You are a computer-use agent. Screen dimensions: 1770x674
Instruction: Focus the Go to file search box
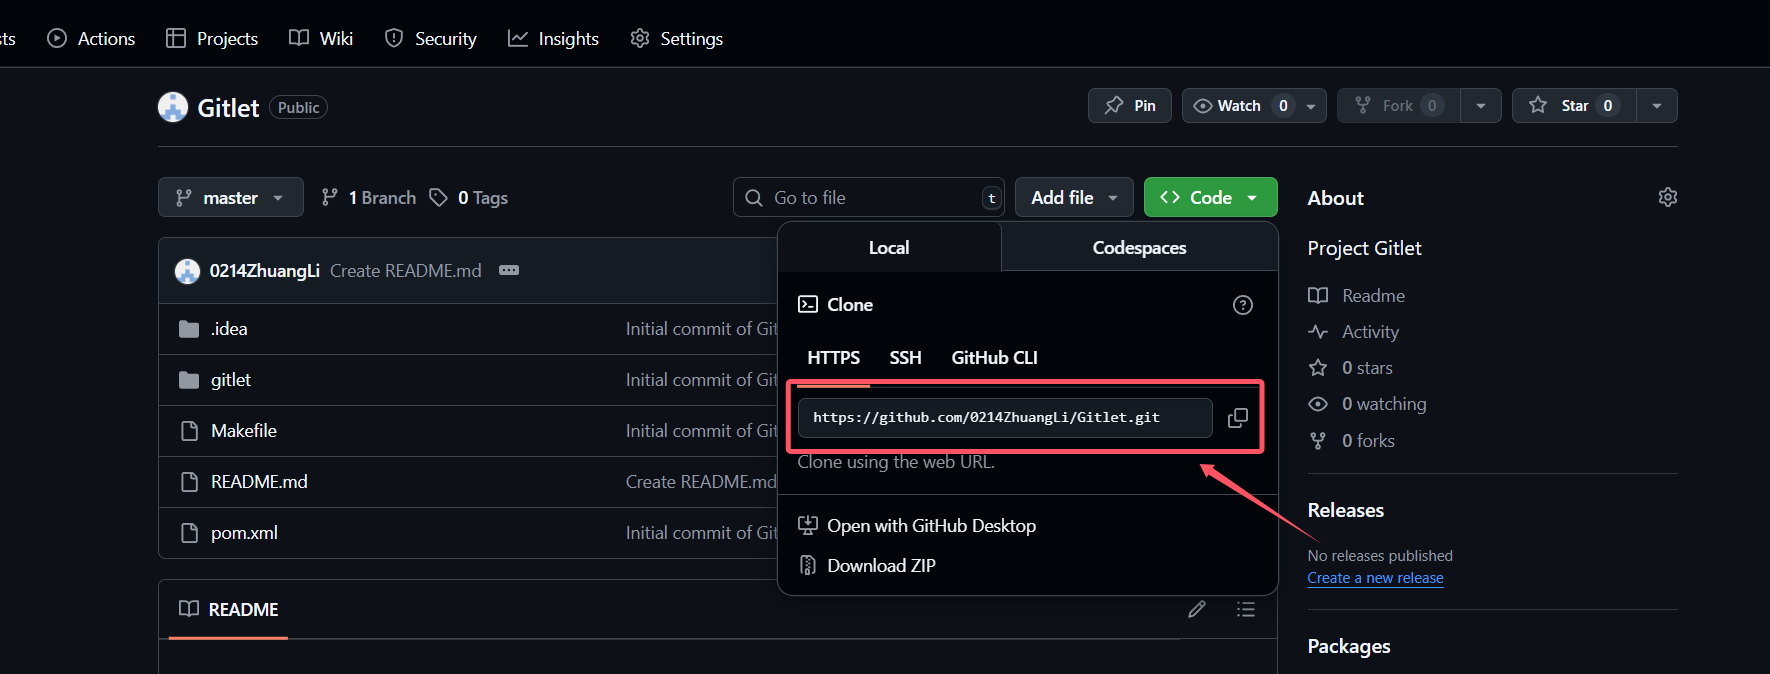[x=869, y=198]
